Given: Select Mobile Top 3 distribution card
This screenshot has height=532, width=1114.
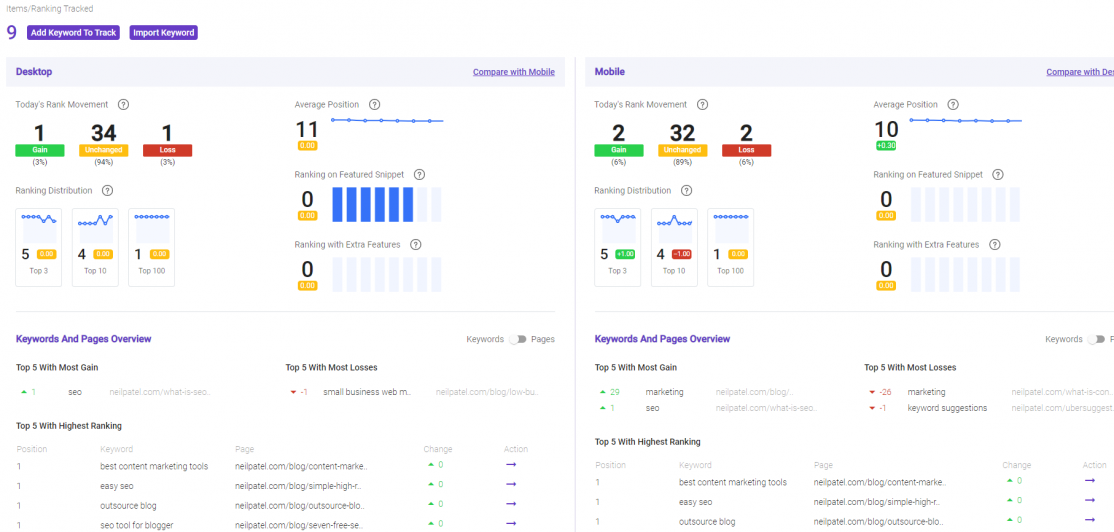Looking at the screenshot, I should (x=617, y=247).
